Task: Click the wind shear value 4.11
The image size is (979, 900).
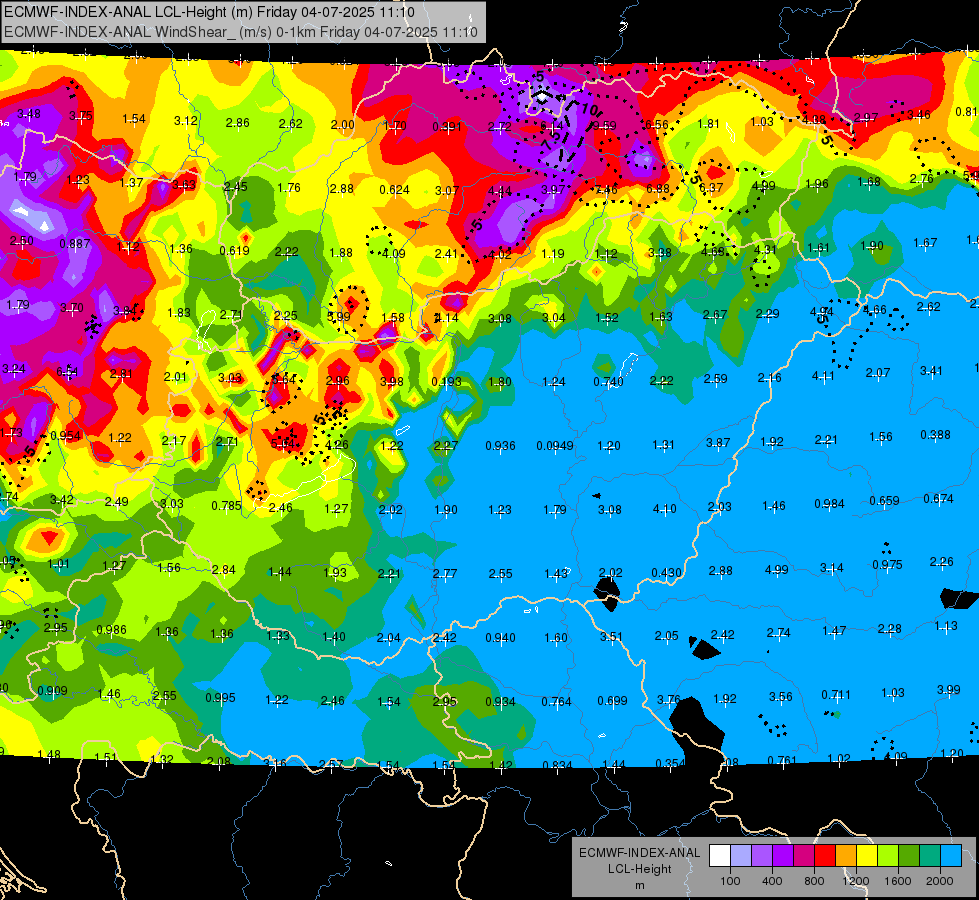Action: (823, 375)
